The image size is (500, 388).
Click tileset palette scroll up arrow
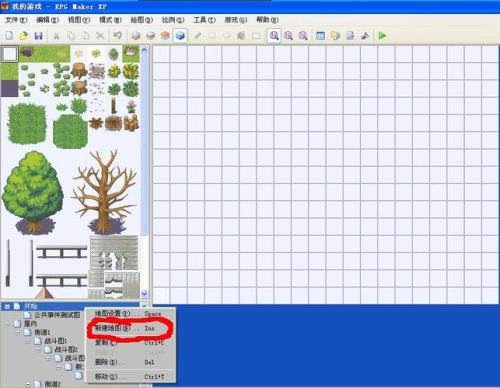[x=144, y=50]
